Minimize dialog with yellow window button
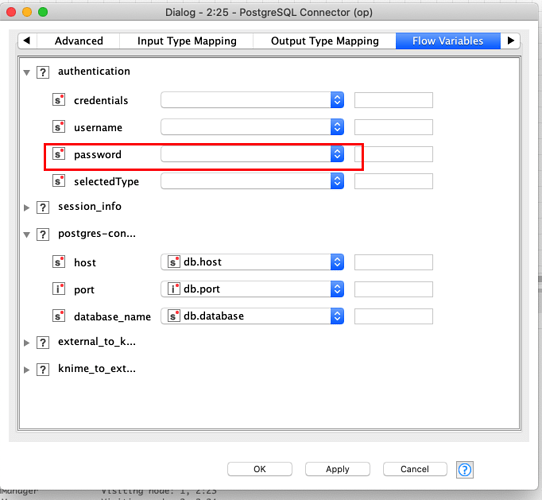Viewport: 542px width, 500px height. [x=27, y=12]
